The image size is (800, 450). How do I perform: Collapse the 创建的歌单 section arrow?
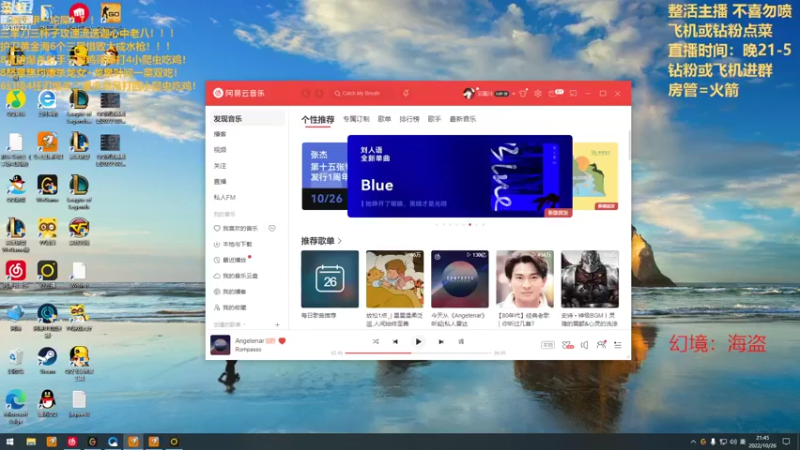(x=244, y=324)
